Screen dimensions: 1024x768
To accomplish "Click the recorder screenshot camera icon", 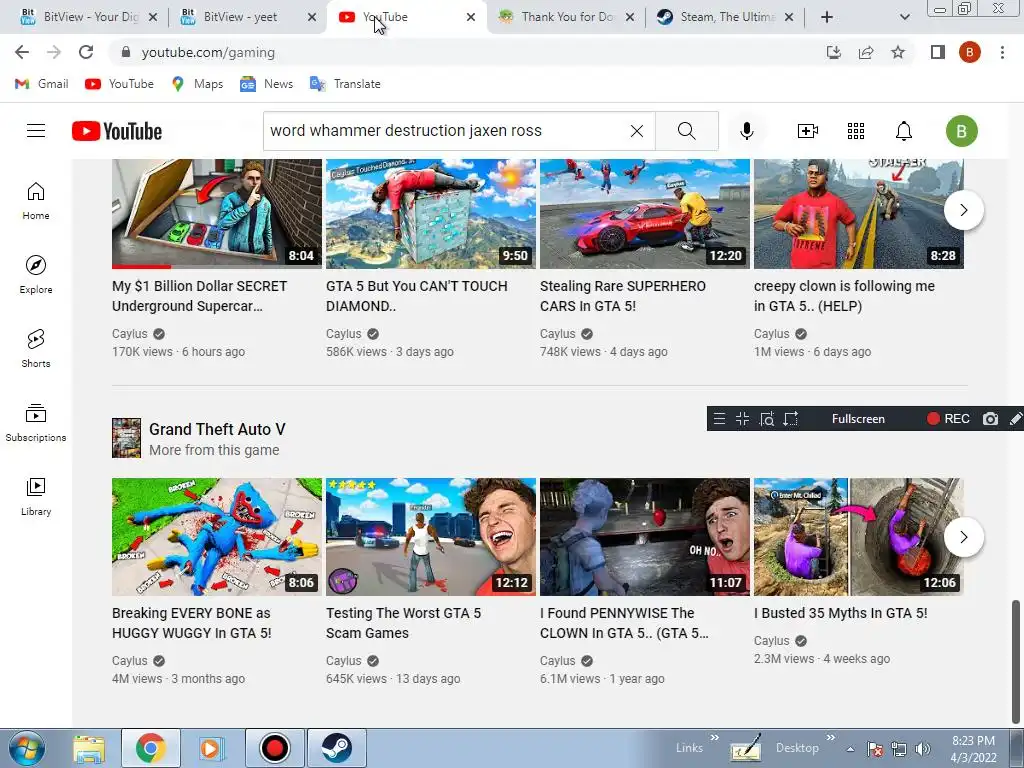I will (990, 419).
